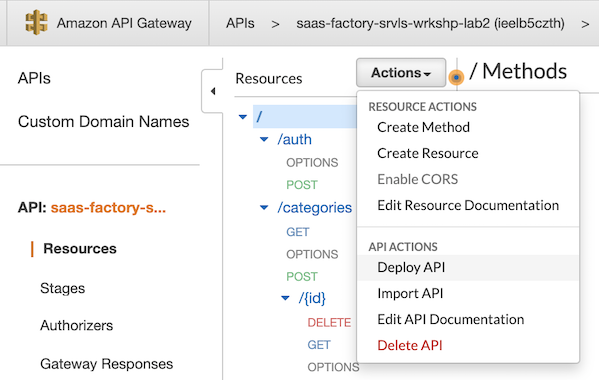Select the /{id} resource
This screenshot has height=380, width=599.
point(312,298)
